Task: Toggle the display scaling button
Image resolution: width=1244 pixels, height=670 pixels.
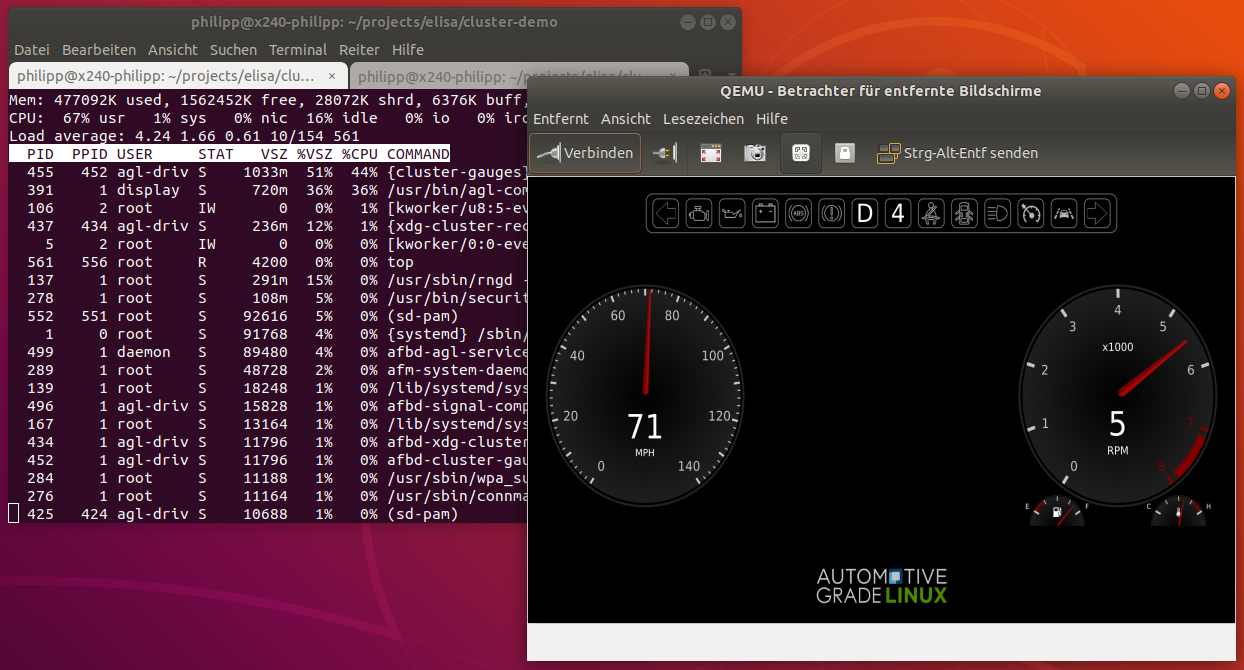Action: (x=800, y=153)
